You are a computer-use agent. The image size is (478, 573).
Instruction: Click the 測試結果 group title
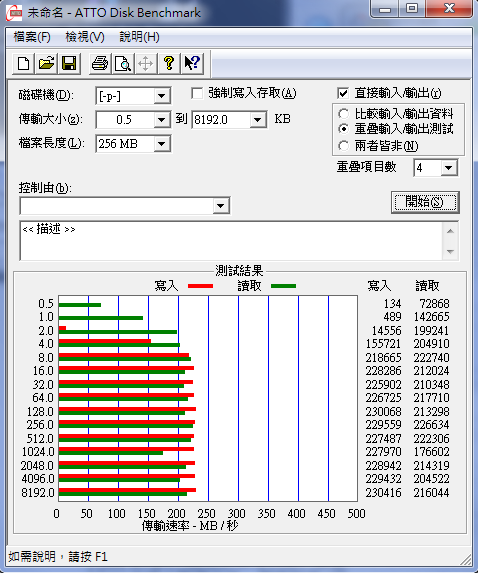tap(239, 271)
